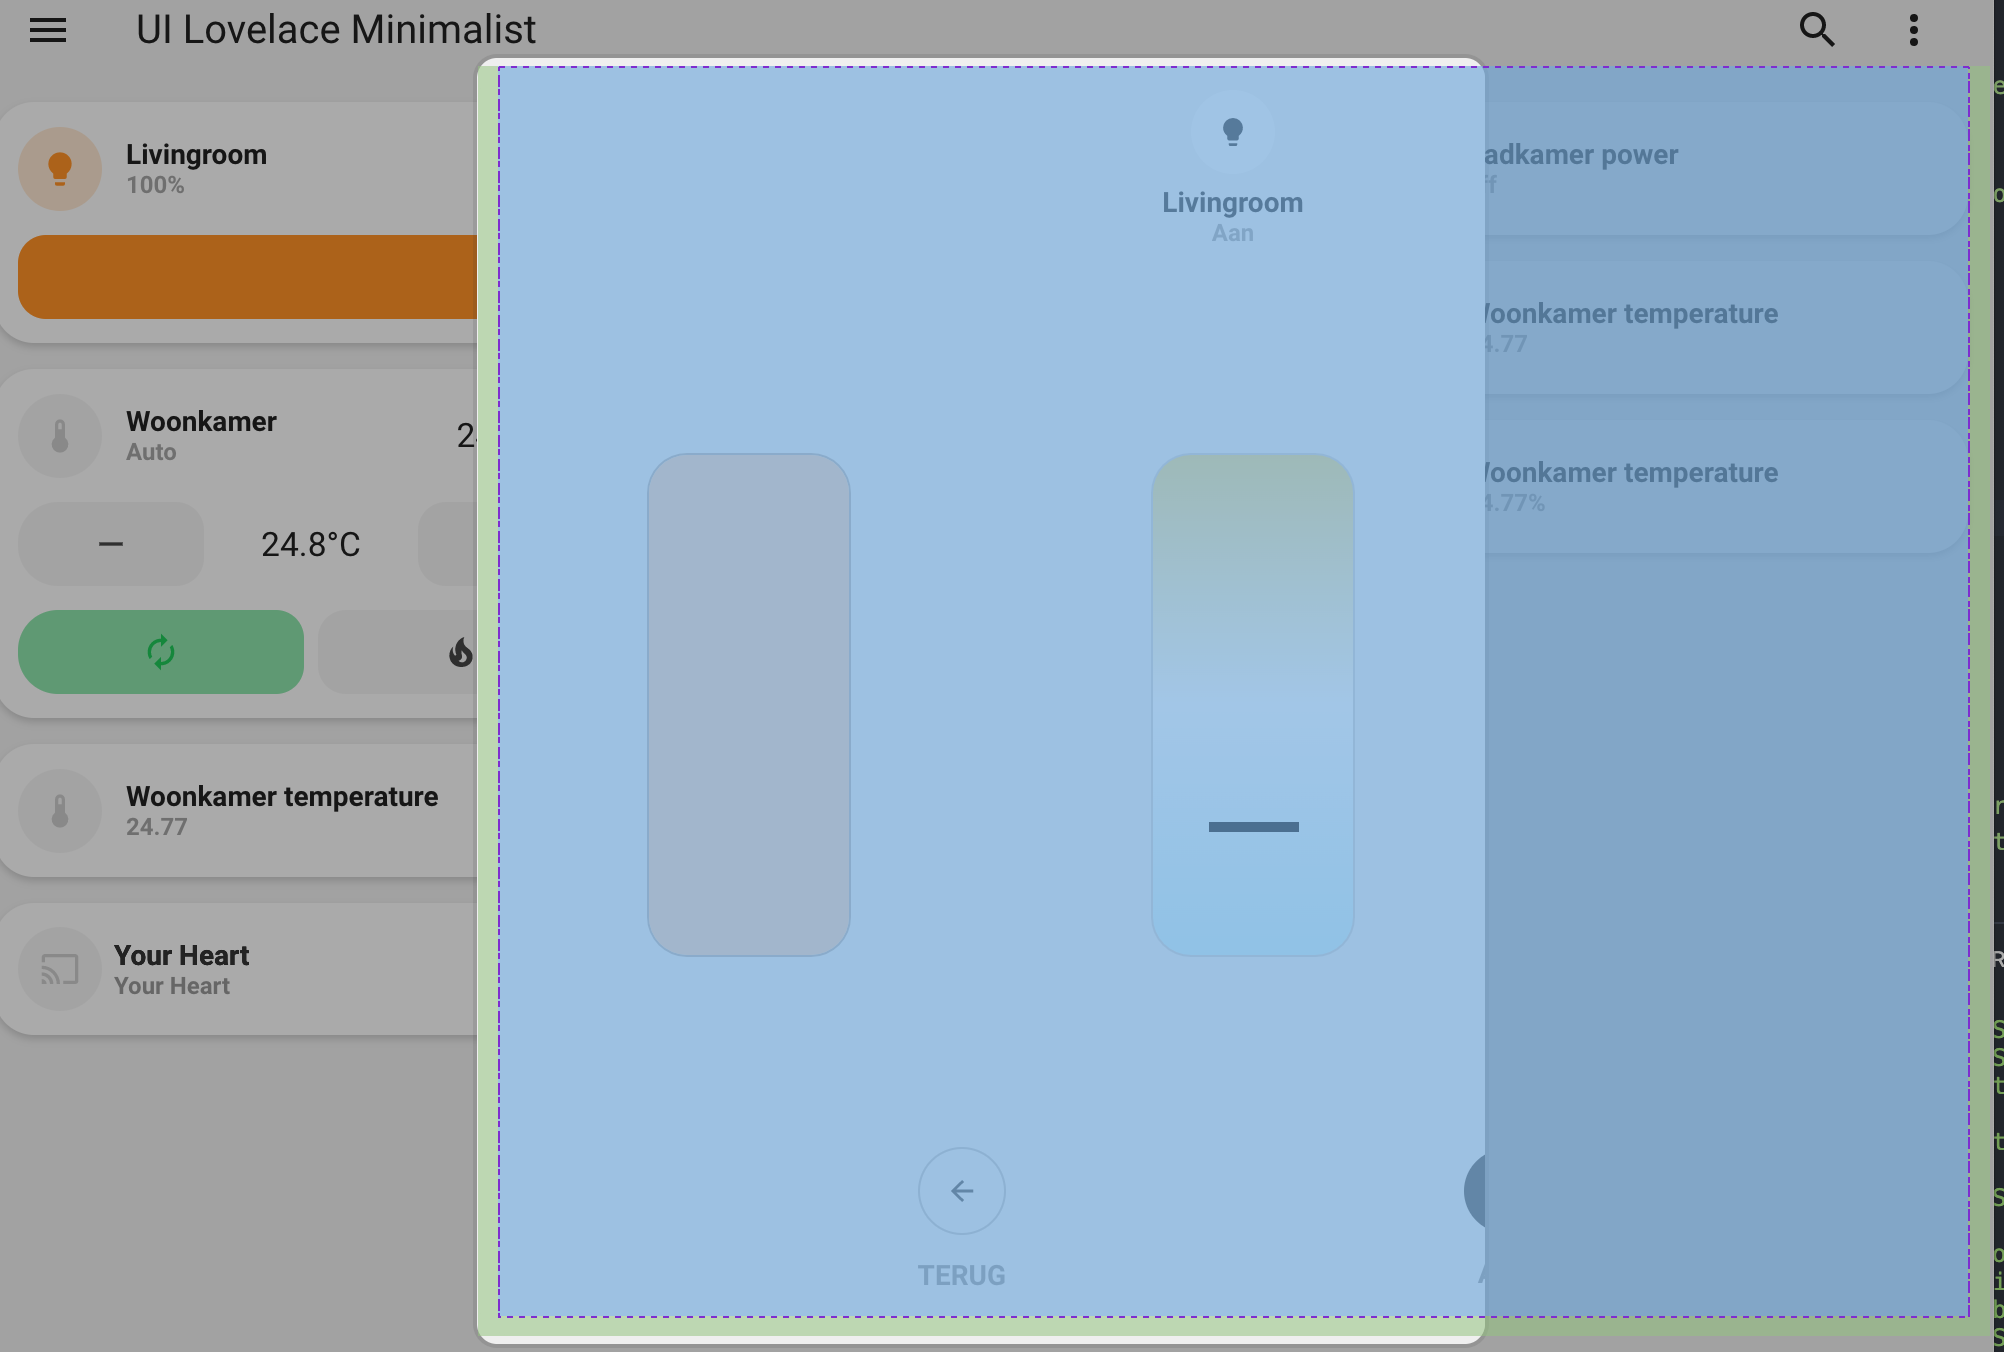Switch to the Woonkamer Auto climate card
The height and width of the screenshot is (1352, 2004).
click(x=200, y=435)
